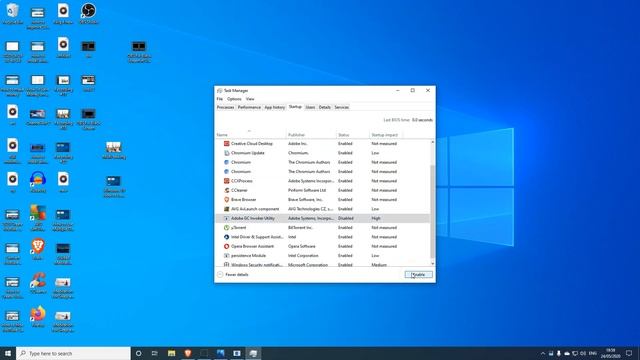640x360 pixels.
Task: Open the Windows Start menu
Action: [8, 353]
